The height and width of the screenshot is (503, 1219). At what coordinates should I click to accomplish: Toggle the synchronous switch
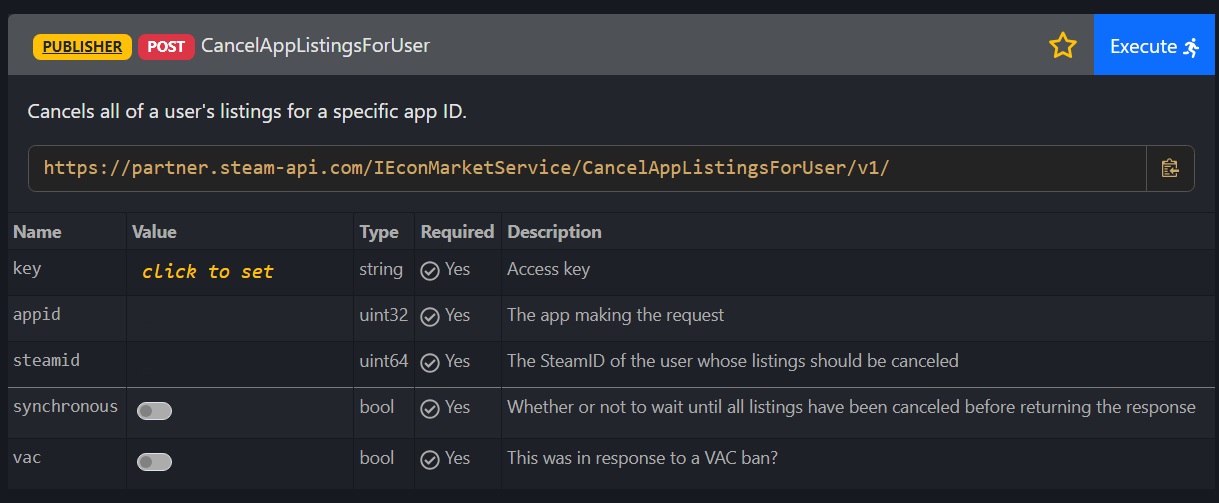click(155, 410)
